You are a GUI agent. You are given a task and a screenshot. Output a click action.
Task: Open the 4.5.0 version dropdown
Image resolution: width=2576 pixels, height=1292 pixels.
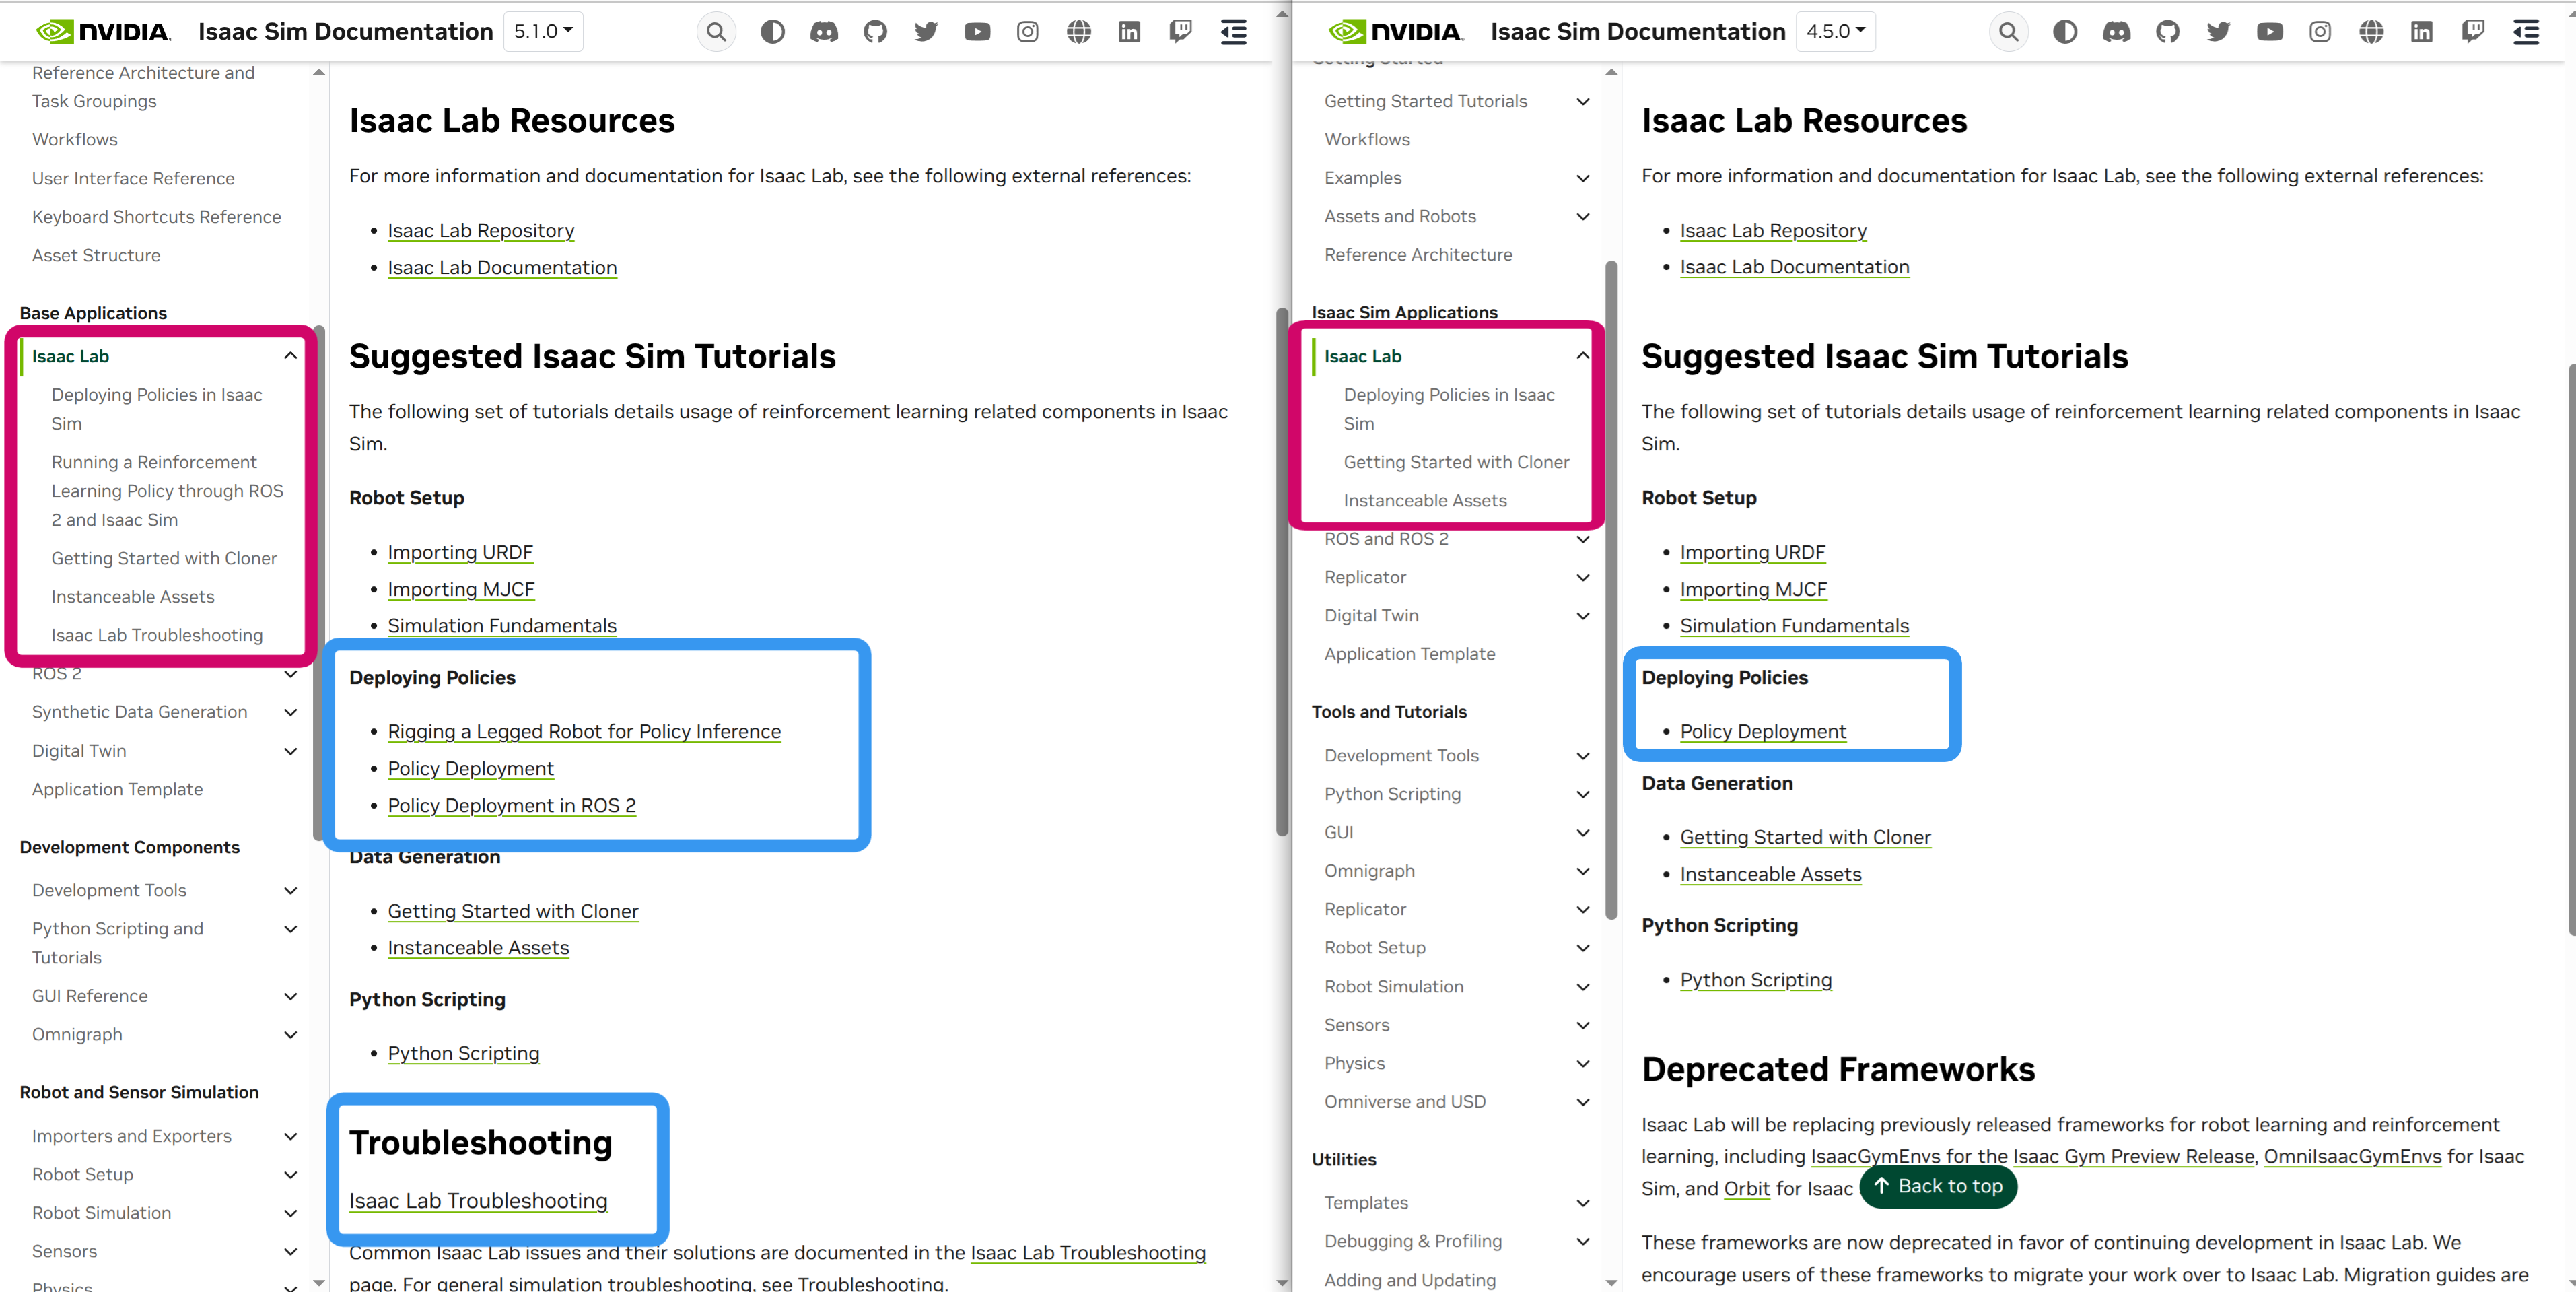(x=1835, y=32)
